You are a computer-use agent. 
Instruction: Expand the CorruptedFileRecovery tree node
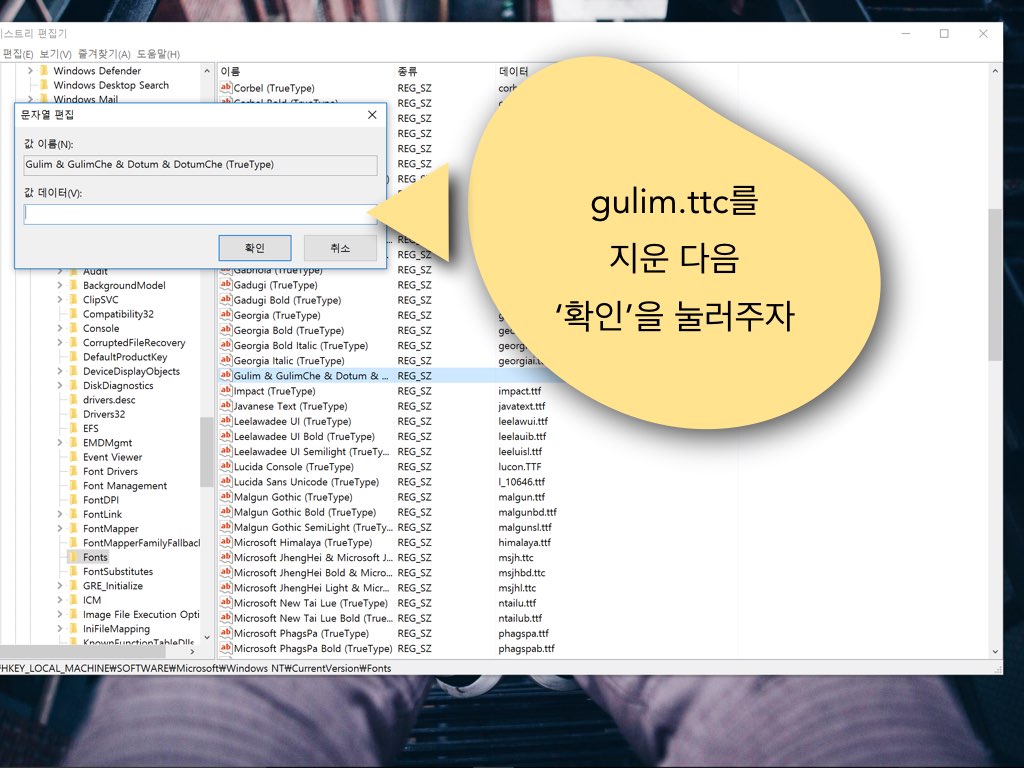pos(59,343)
